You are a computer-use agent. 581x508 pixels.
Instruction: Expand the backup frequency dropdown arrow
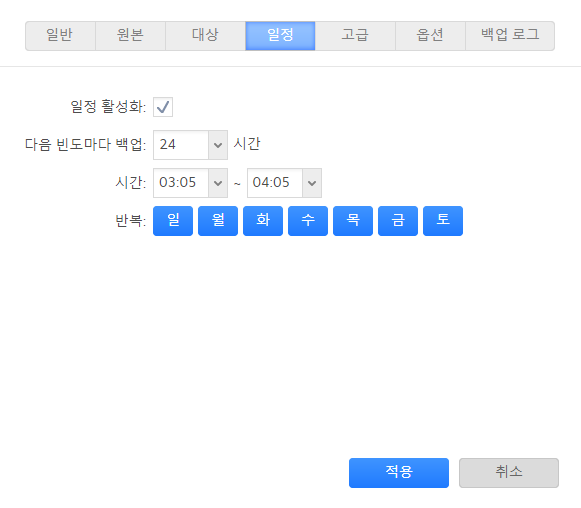[x=218, y=145]
